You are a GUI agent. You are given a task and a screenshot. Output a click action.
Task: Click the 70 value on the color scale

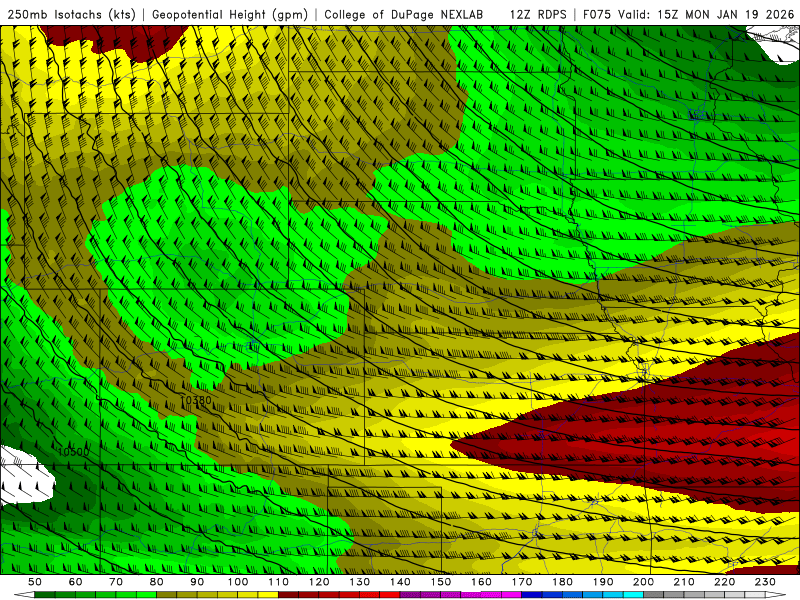pyautogui.click(x=116, y=582)
